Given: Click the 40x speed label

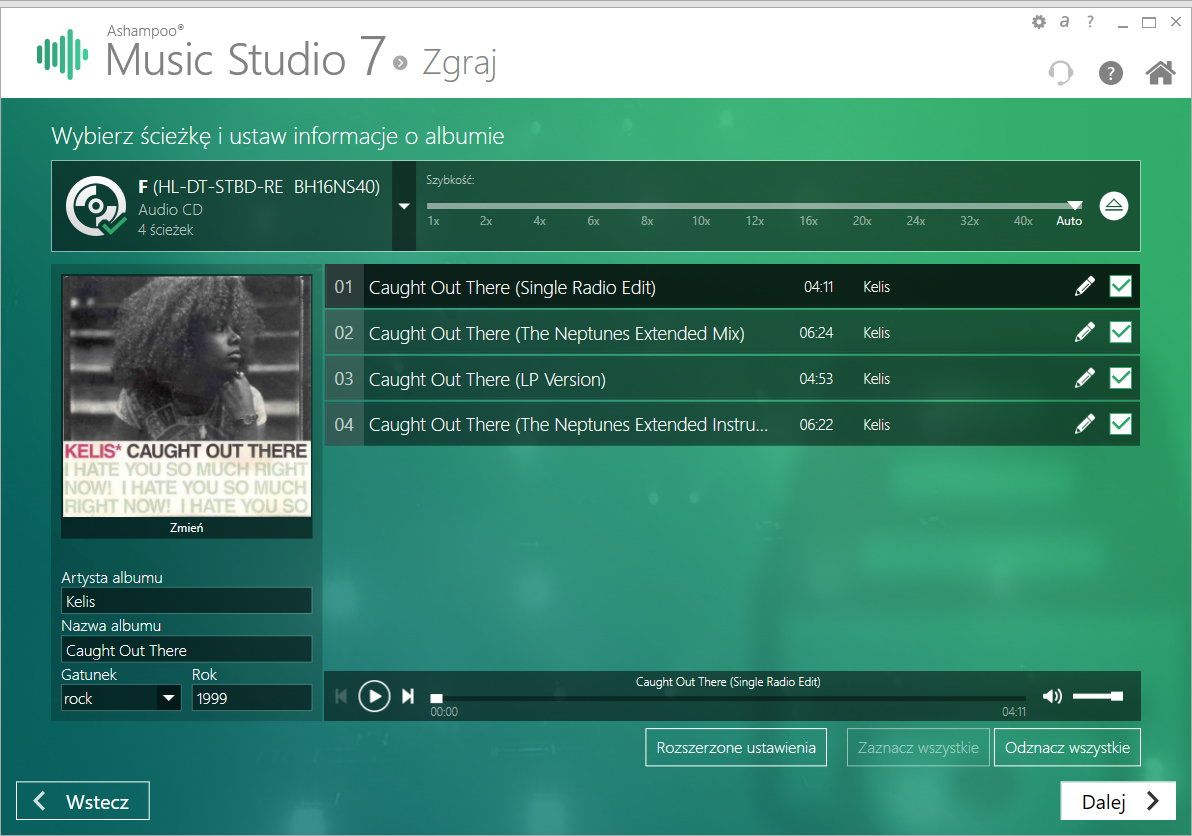Looking at the screenshot, I should click(x=1023, y=221).
